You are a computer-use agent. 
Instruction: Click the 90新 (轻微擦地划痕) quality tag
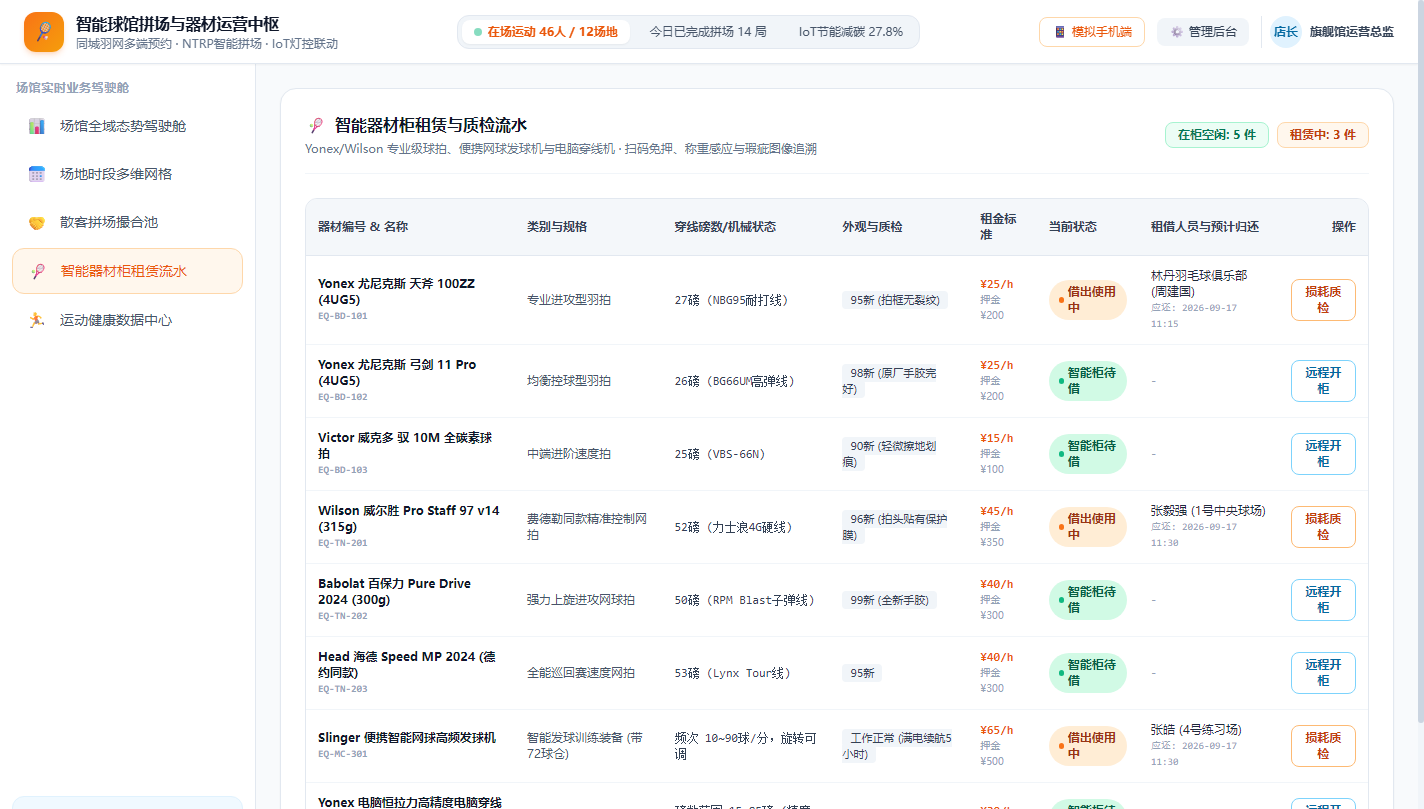tap(892, 454)
